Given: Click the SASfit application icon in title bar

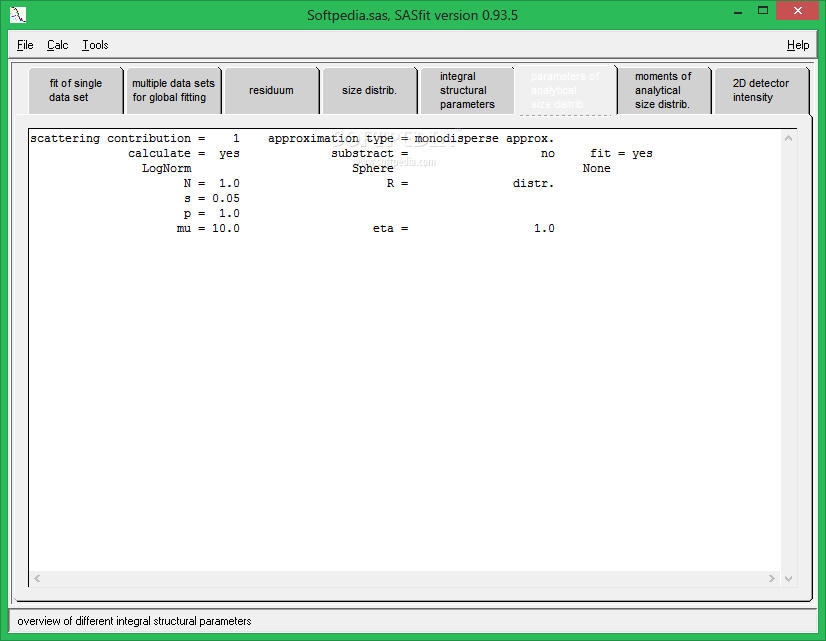Looking at the screenshot, I should click(x=18, y=15).
